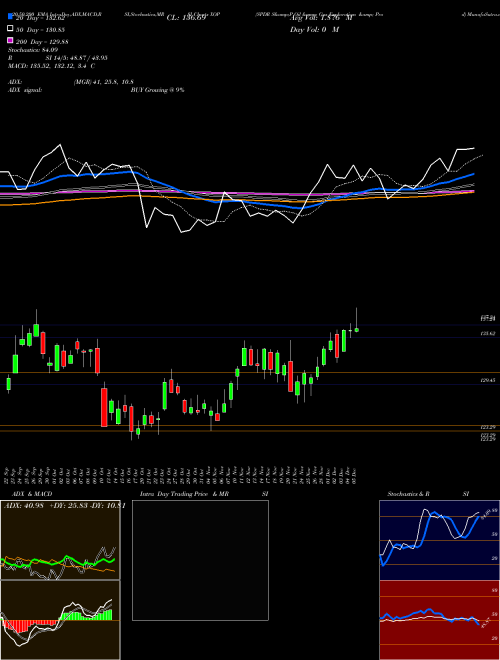Click the closing price 'CL: 136.69' label
This screenshot has height=660, width=500.
click(x=186, y=18)
